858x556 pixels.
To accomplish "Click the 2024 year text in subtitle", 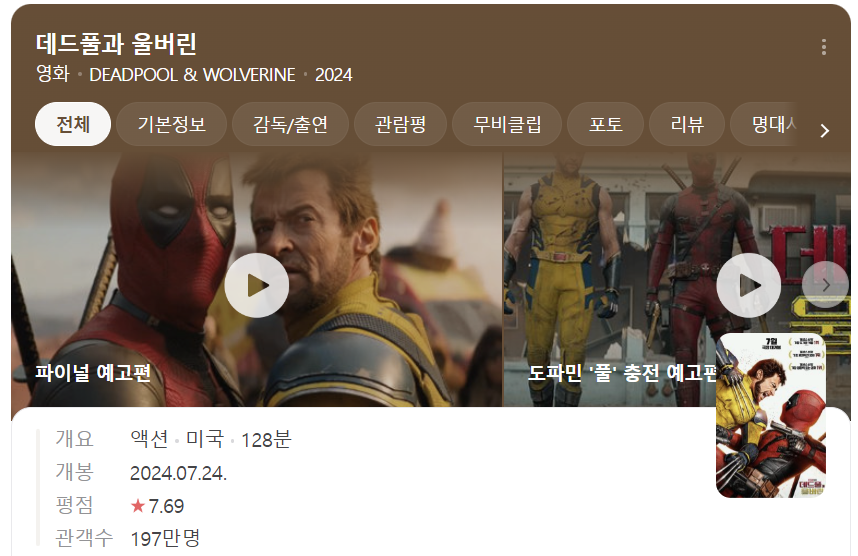I will coord(333,74).
